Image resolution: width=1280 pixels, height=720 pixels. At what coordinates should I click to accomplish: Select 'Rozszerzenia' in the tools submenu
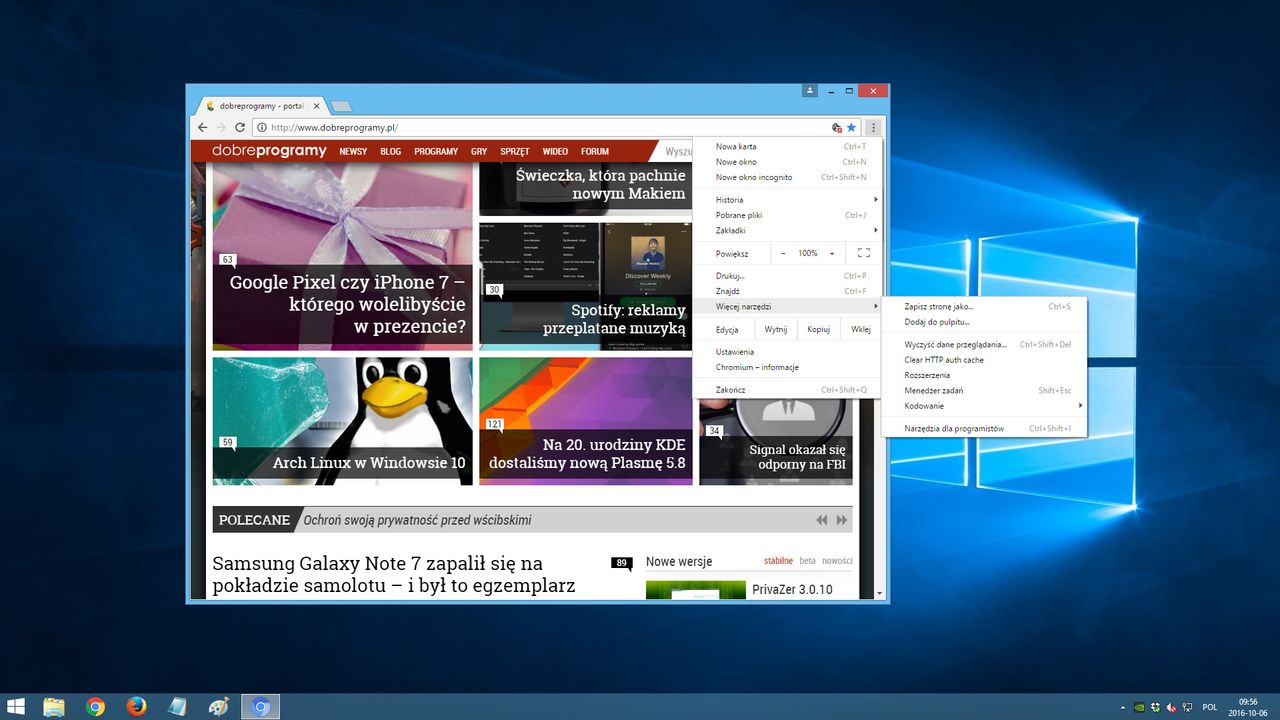[927, 375]
